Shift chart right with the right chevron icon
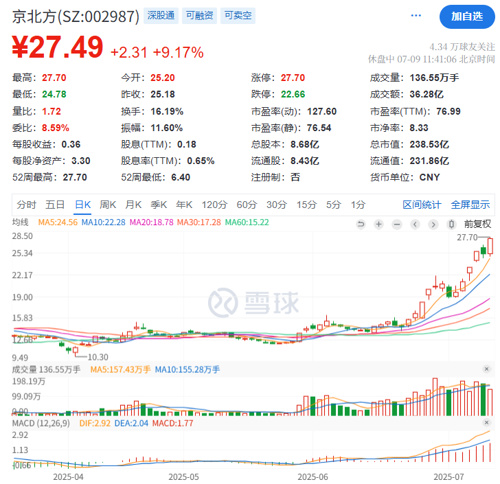The image size is (500, 484). click(433, 224)
